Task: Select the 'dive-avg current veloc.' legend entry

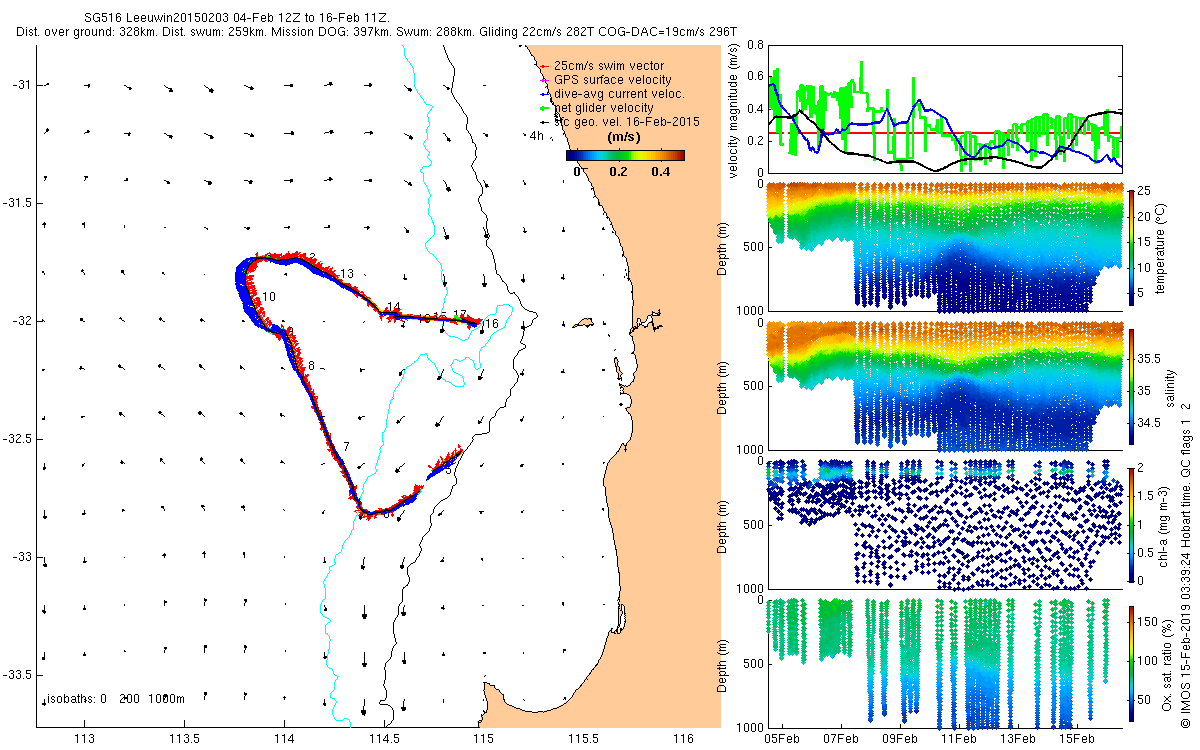Action: (x=618, y=94)
